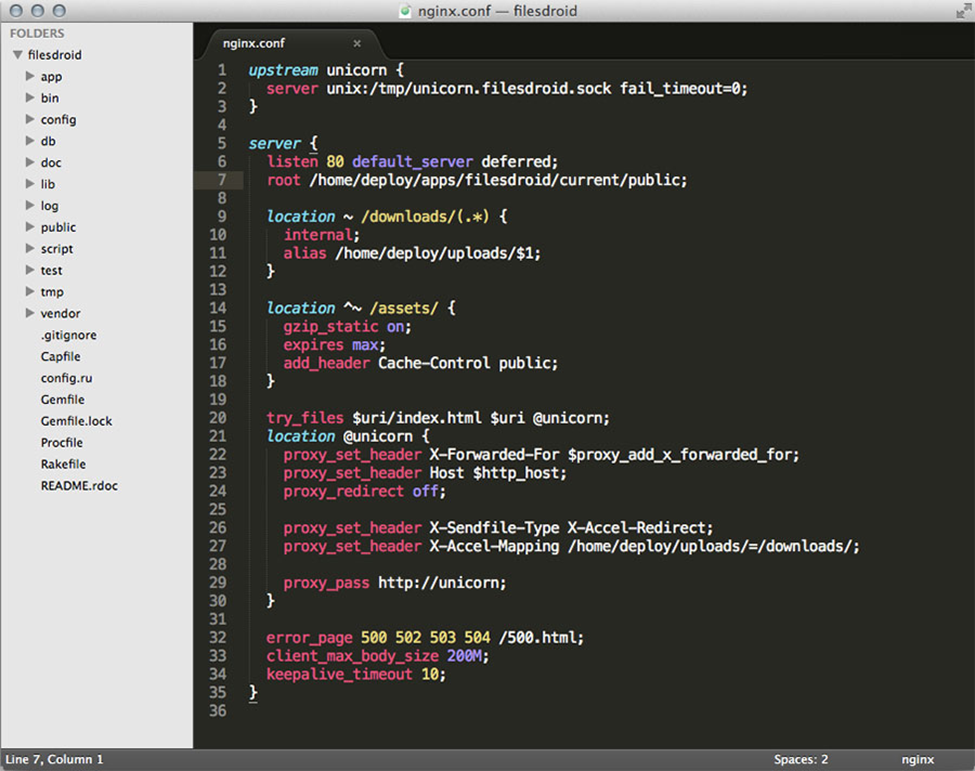Viewport: 975px width, 771px height.
Task: Click 'proxy_pass' on line 29
Action: 326,583
